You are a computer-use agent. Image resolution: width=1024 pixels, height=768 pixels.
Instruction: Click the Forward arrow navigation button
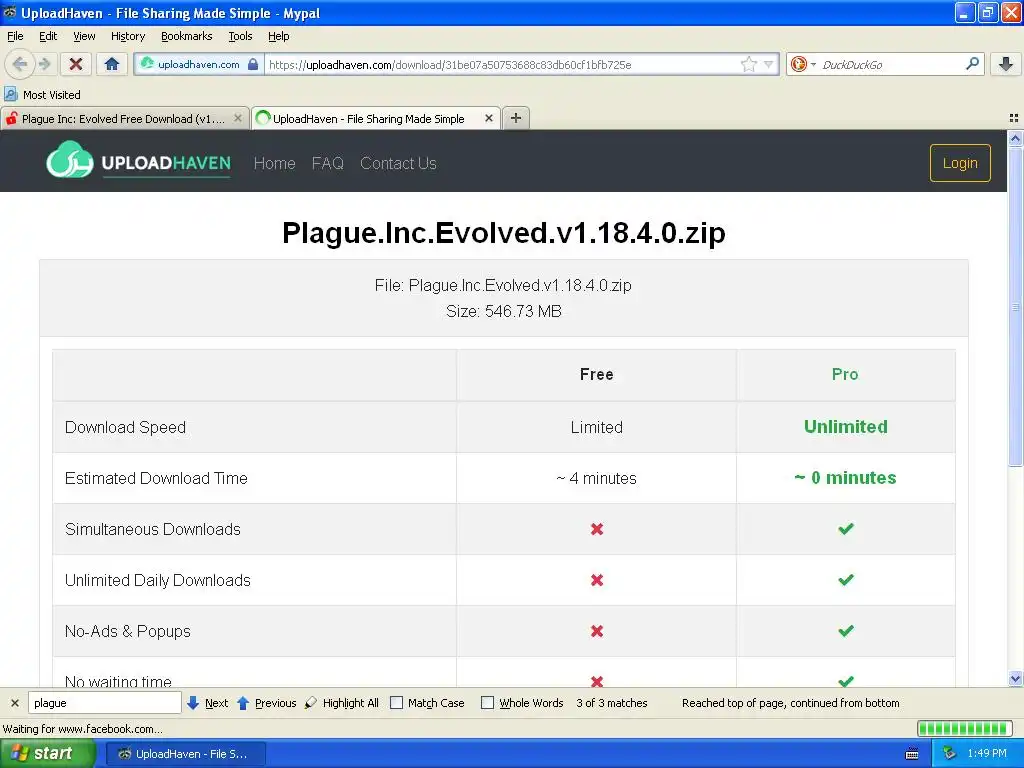pyautogui.click(x=44, y=64)
